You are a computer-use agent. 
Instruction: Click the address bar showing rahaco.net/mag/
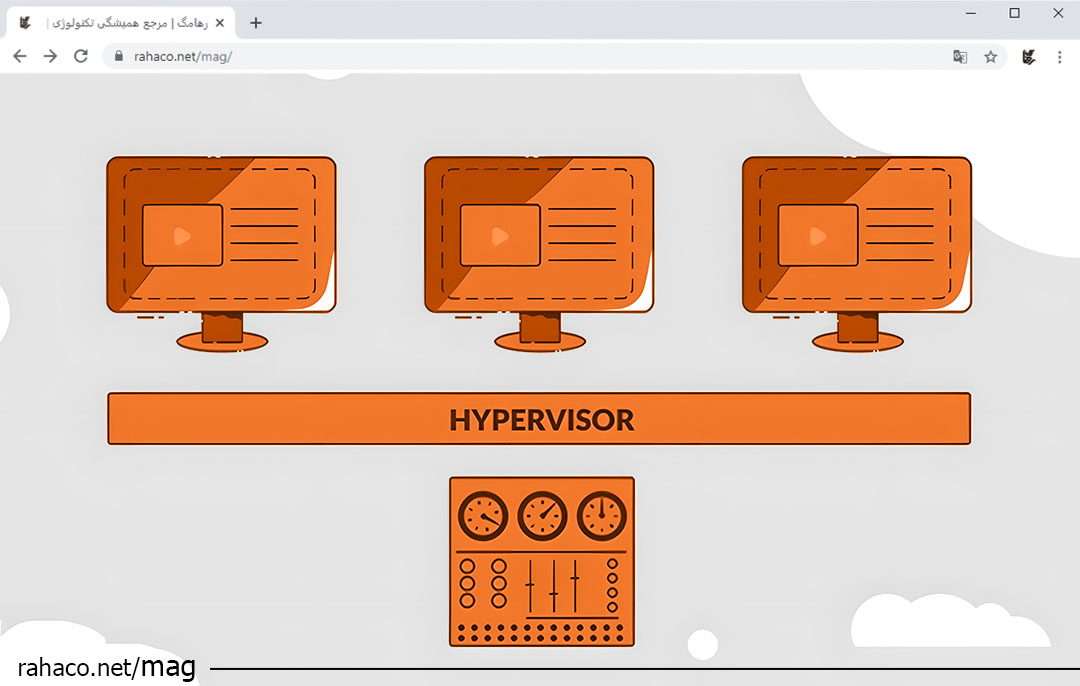point(500,57)
